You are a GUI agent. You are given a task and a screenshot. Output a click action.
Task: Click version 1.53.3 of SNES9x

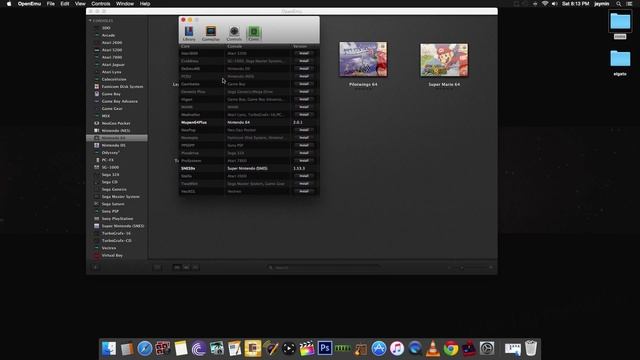point(299,168)
